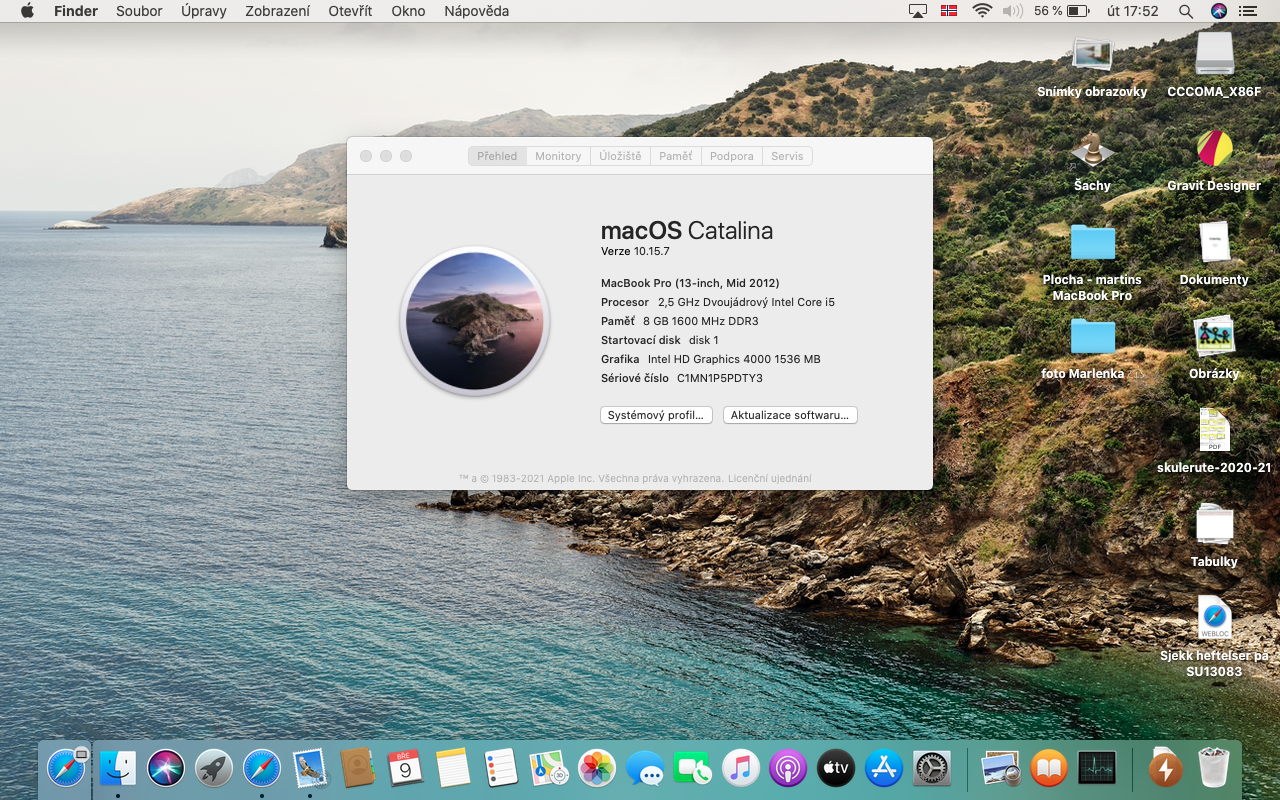This screenshot has height=800, width=1280.
Task: Click the Systémový profil button
Action: pyautogui.click(x=656, y=415)
